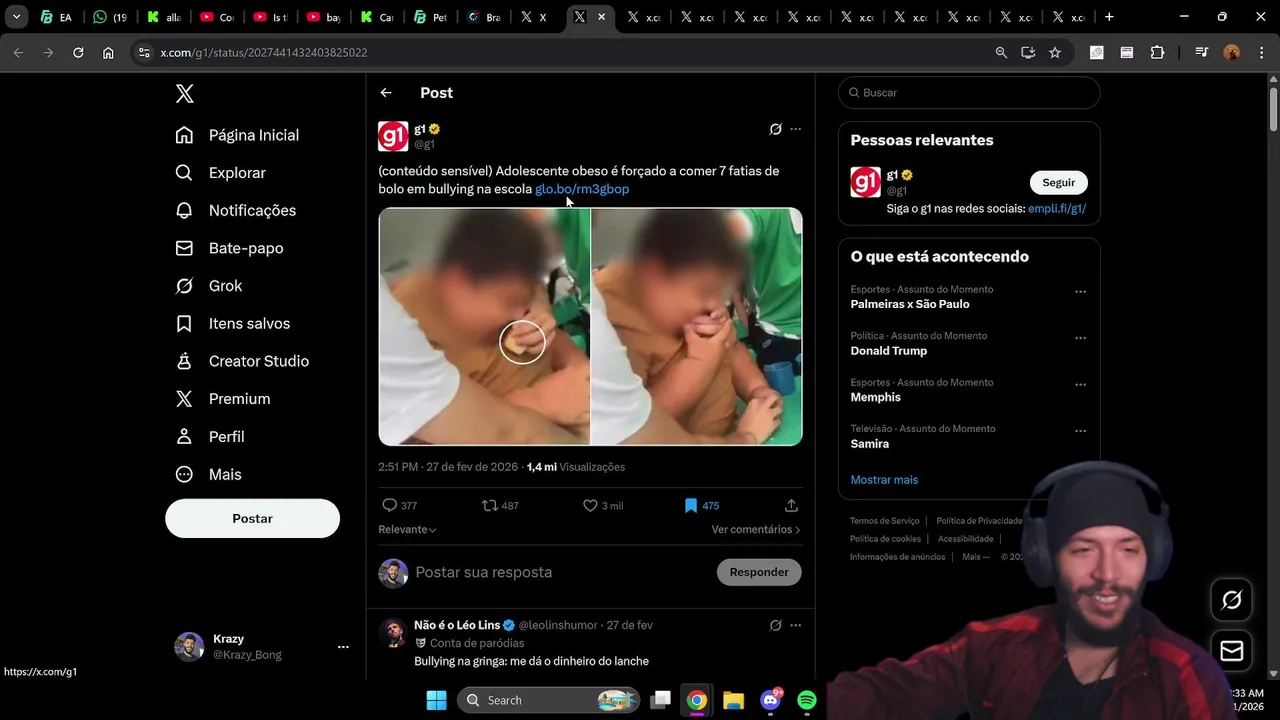
Task: Open floating Grok button
Action: point(1232,600)
